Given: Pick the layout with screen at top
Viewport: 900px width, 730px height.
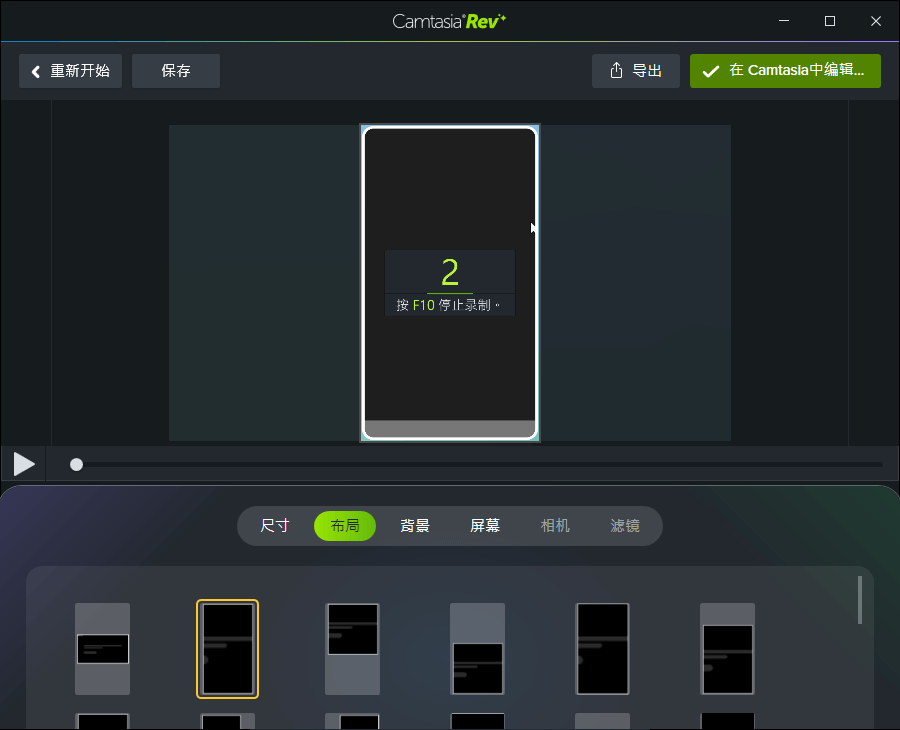Looking at the screenshot, I should (353, 649).
